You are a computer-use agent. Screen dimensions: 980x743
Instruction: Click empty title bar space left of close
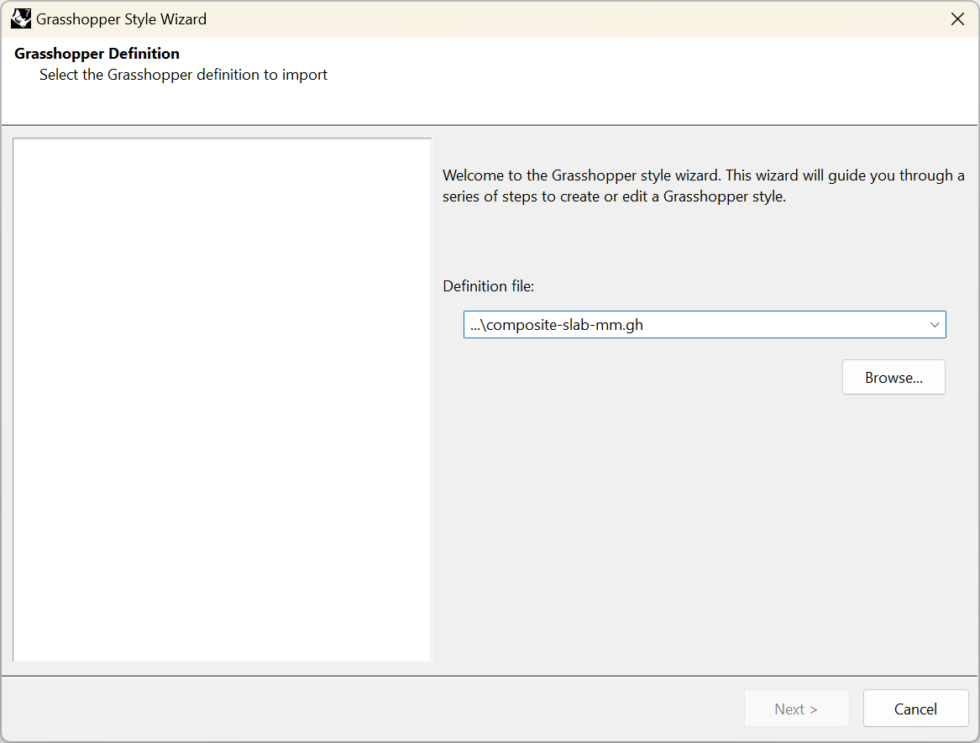click(x=600, y=19)
